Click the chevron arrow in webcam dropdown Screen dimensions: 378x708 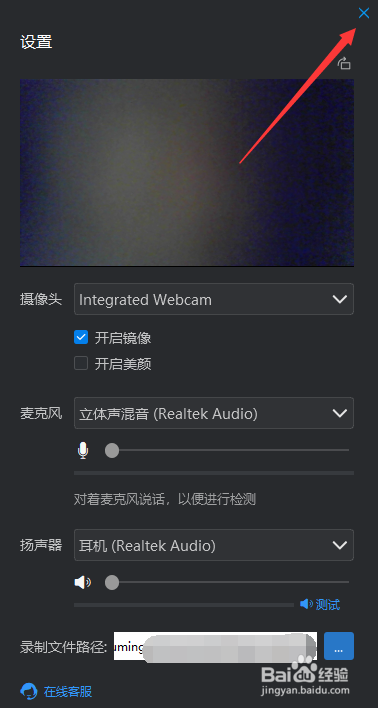(339, 299)
